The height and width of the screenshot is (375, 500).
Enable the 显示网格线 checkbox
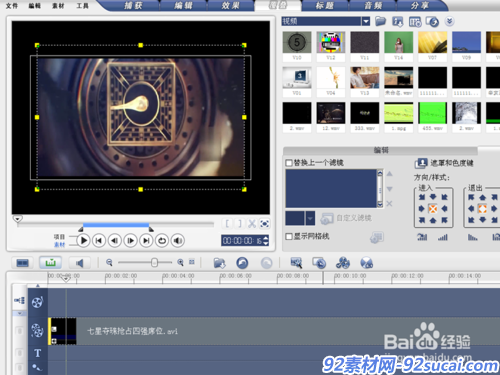pos(289,236)
